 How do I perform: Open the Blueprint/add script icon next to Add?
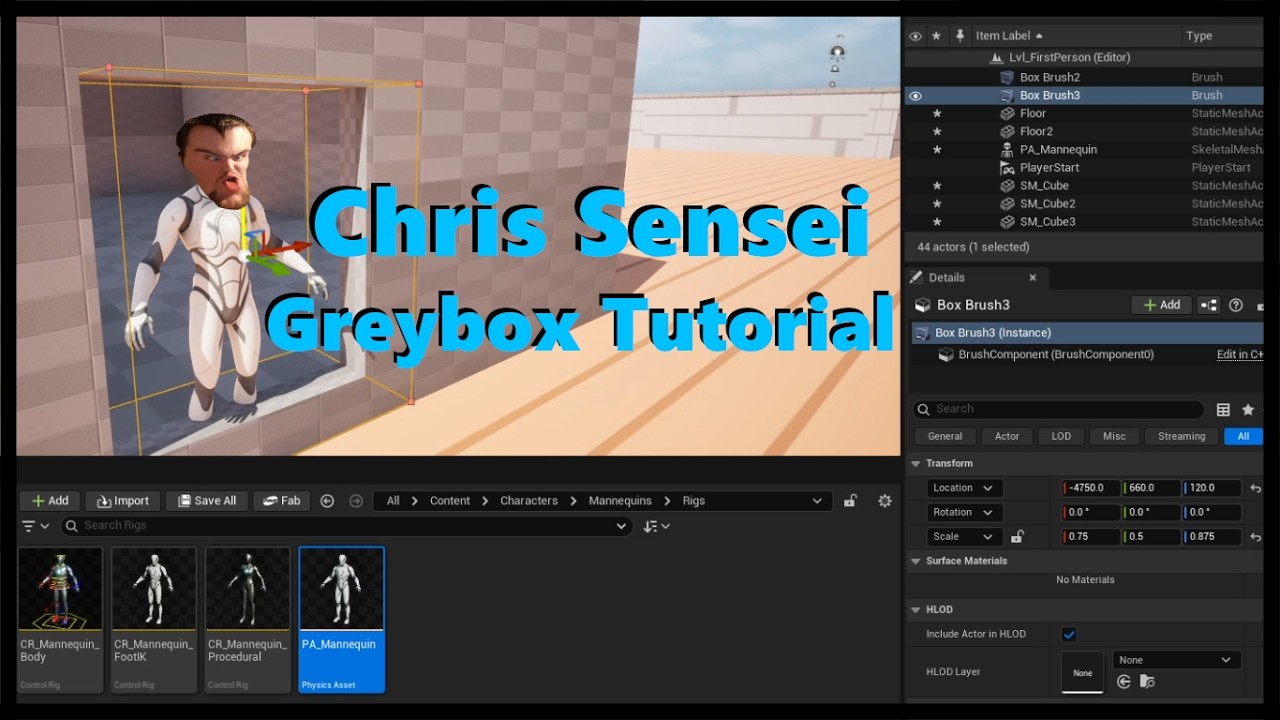[1209, 305]
